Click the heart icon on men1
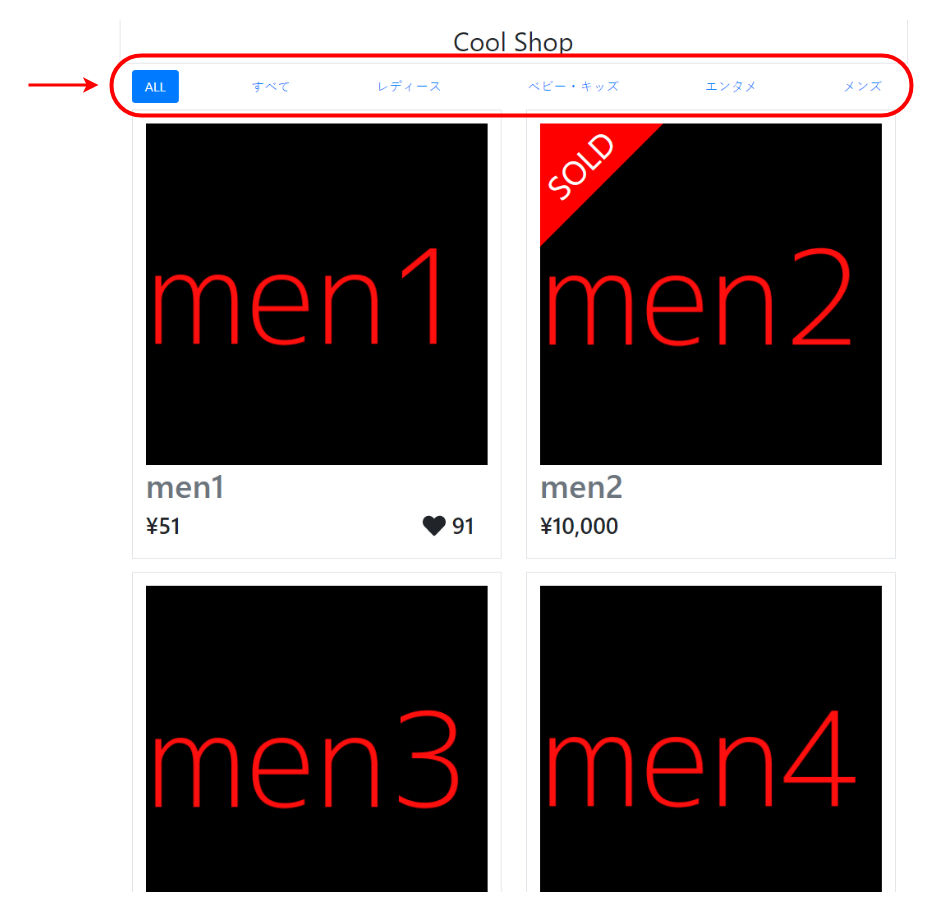Screen dimensions: 934x913 (434, 526)
